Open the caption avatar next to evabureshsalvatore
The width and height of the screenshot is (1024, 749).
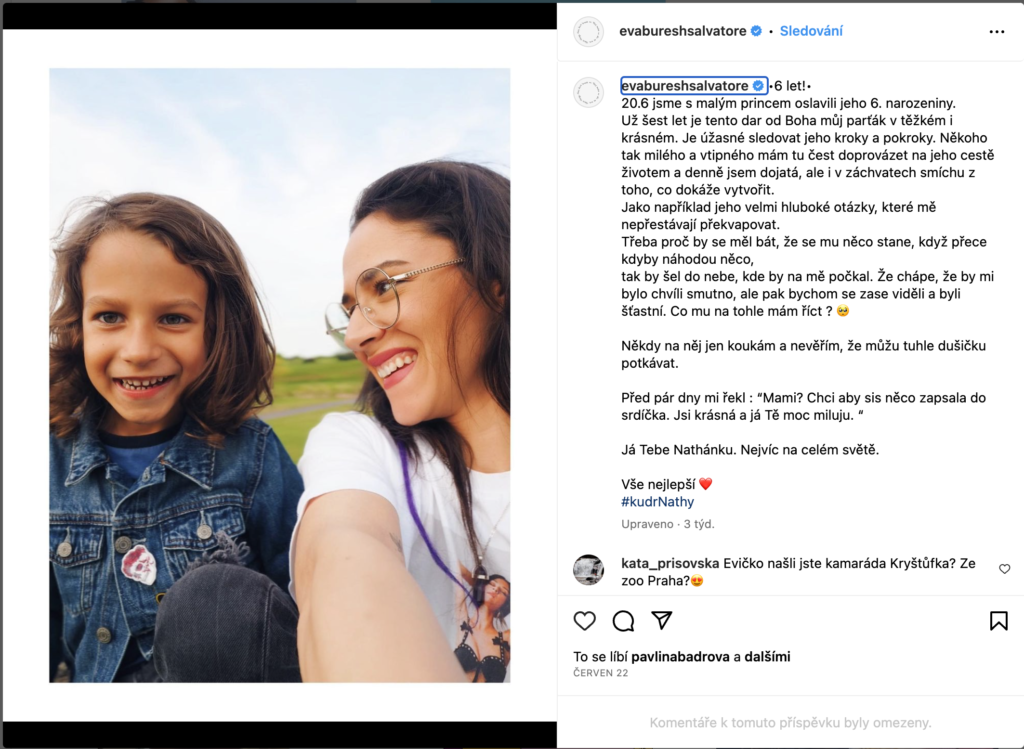[x=588, y=92]
